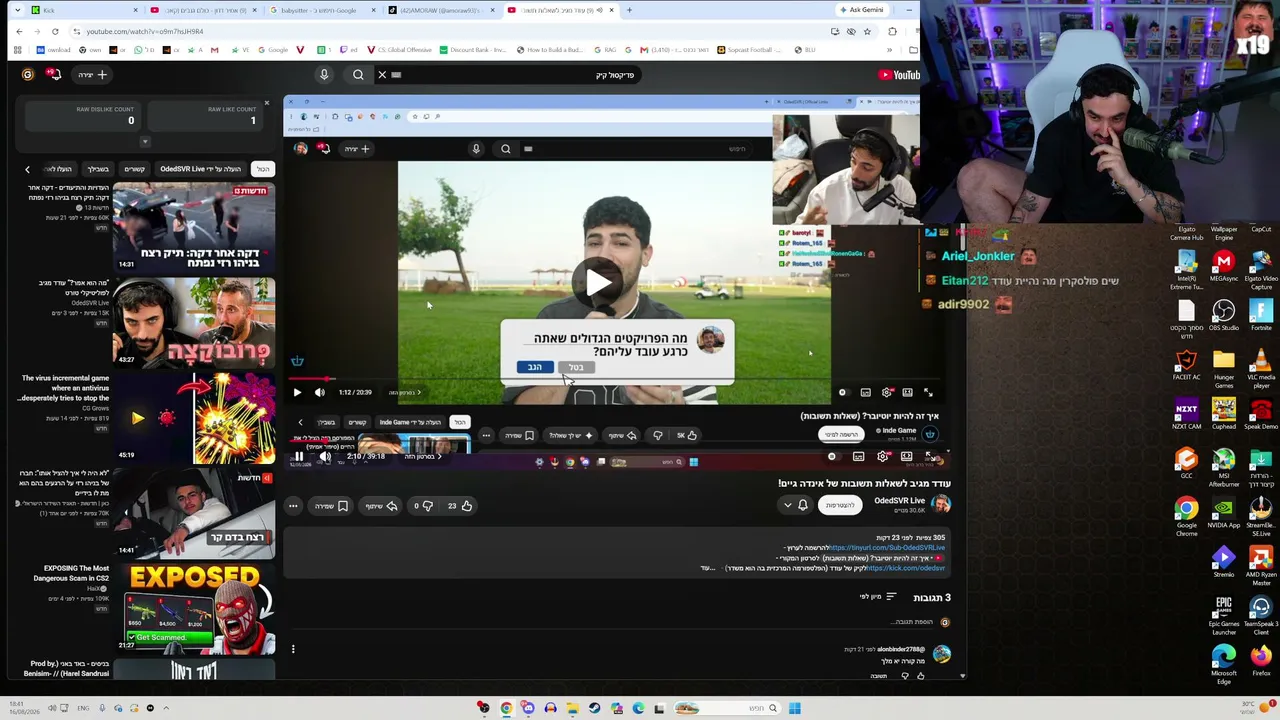Click the Ask Gemini button
Screen dimensions: 1280x720
pos(860,10)
